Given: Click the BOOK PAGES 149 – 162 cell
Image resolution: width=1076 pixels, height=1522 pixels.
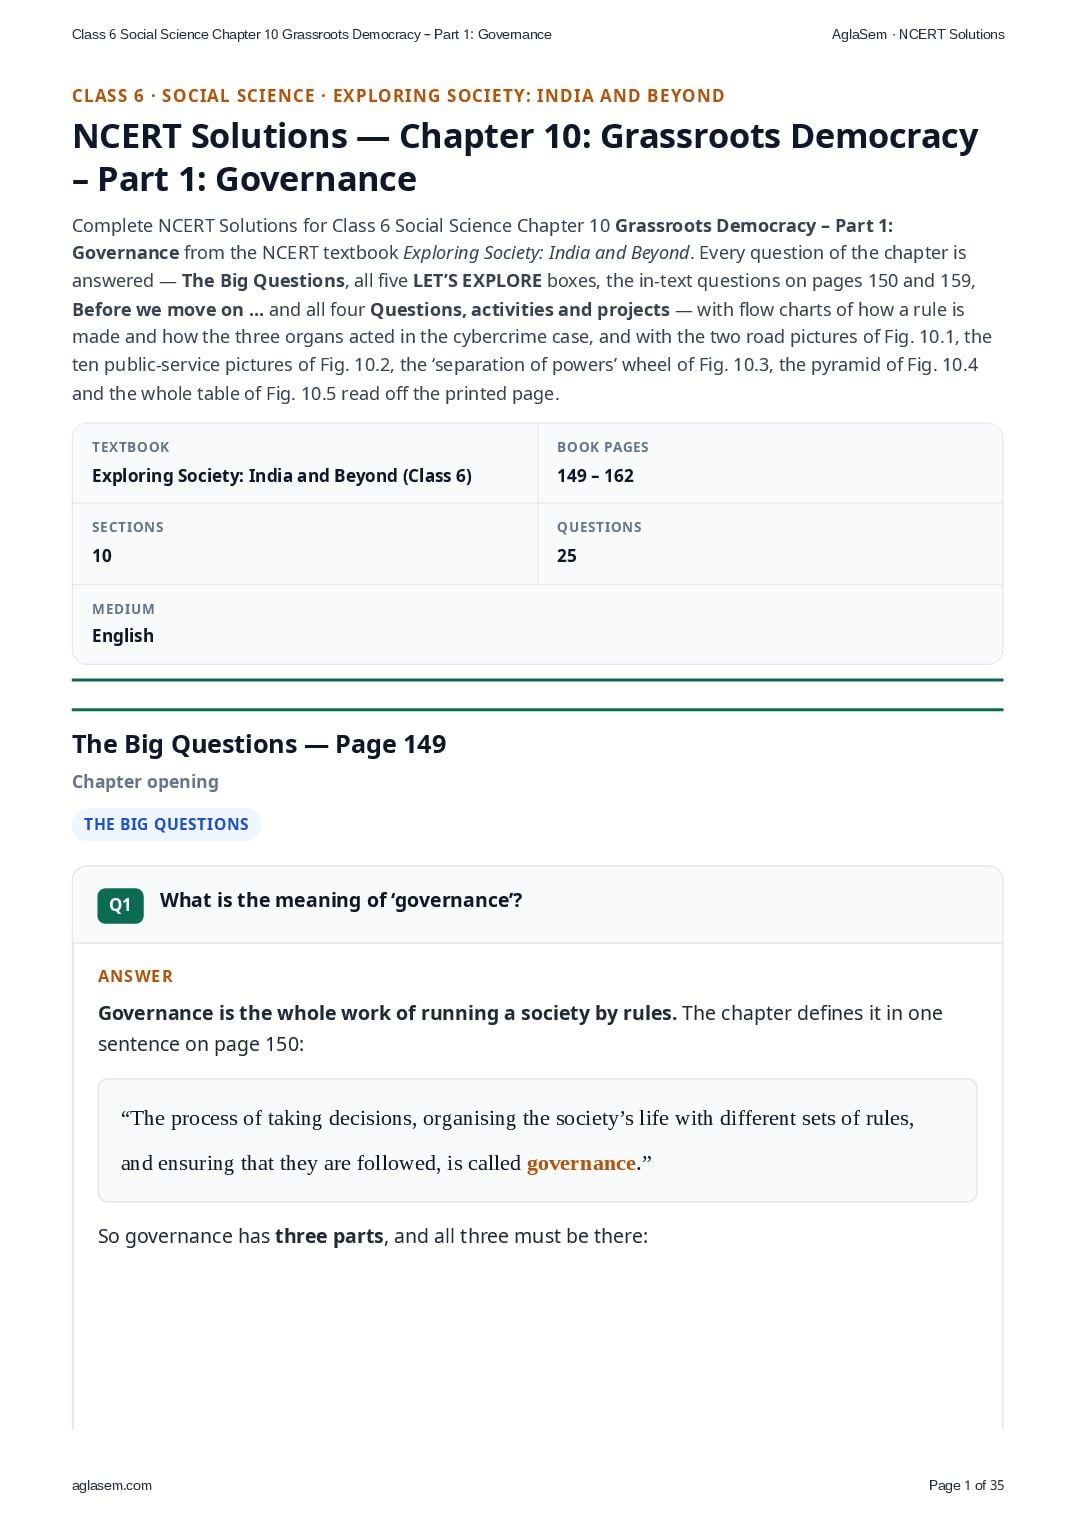Looking at the screenshot, I should [770, 463].
